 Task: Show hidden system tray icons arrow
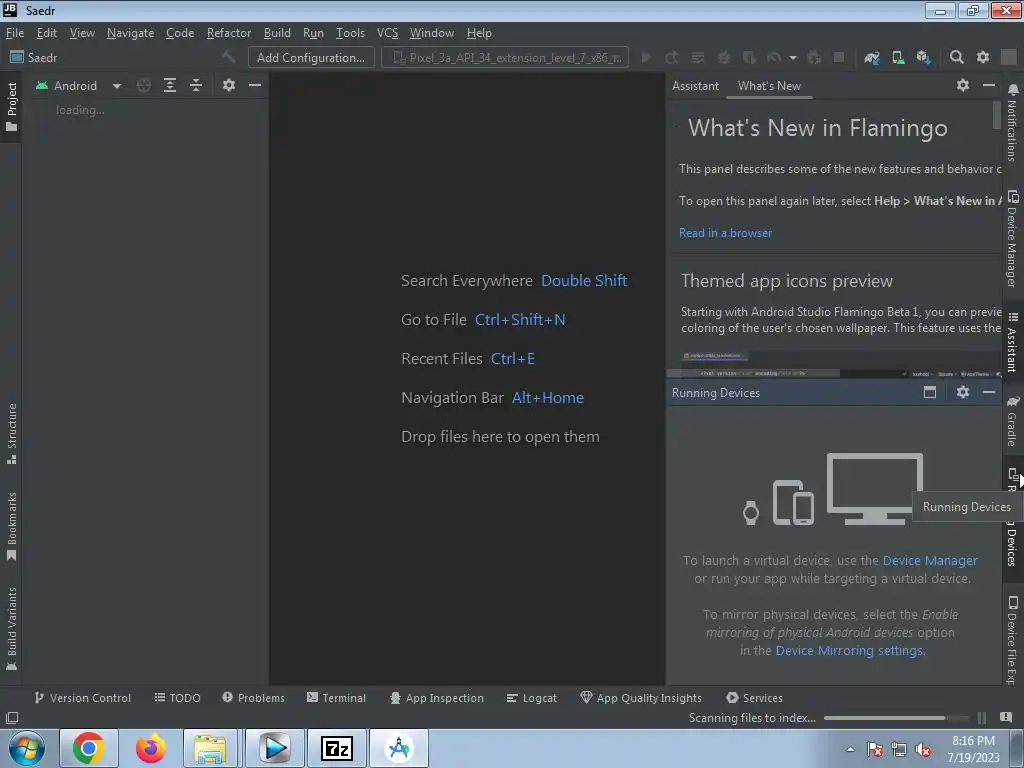point(850,749)
